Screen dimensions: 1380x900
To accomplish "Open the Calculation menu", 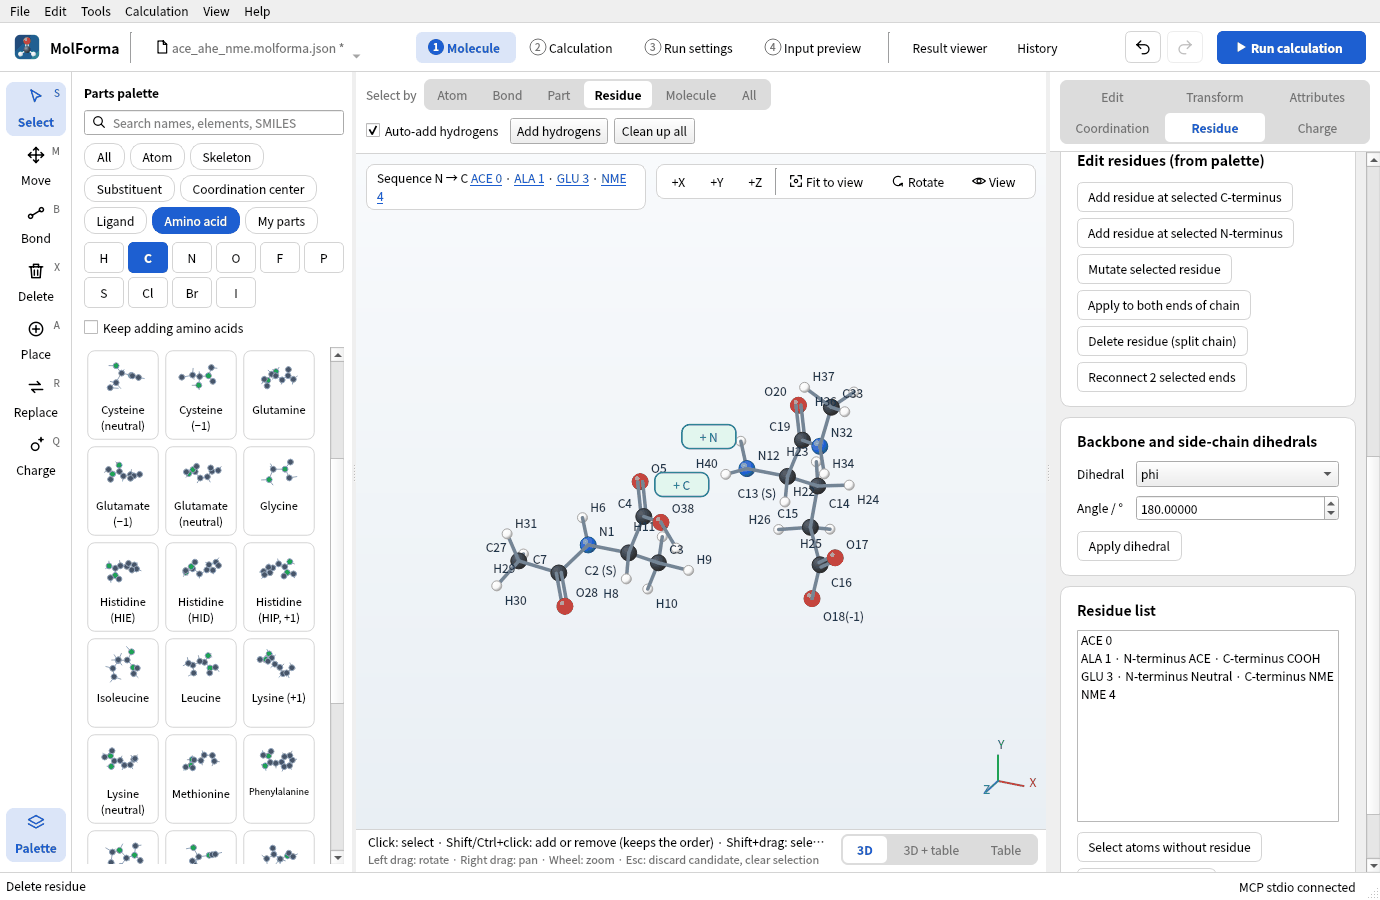I will [156, 11].
